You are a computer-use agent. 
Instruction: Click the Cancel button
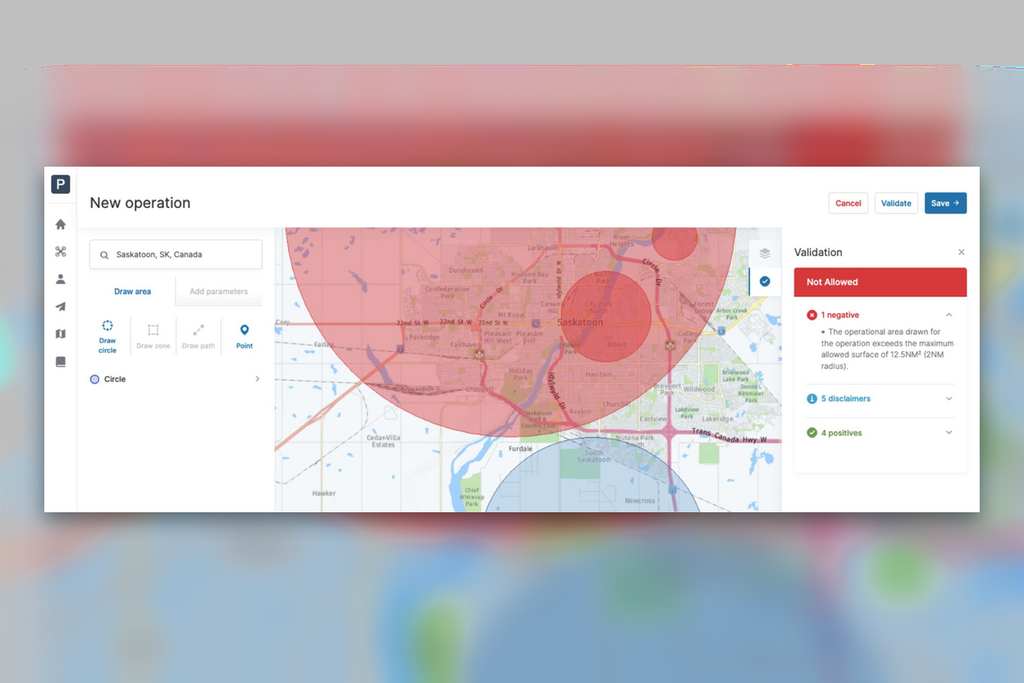848,203
